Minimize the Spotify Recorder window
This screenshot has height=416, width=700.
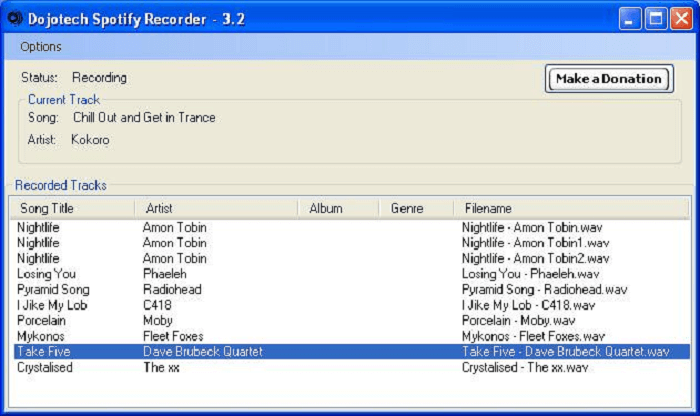(629, 19)
